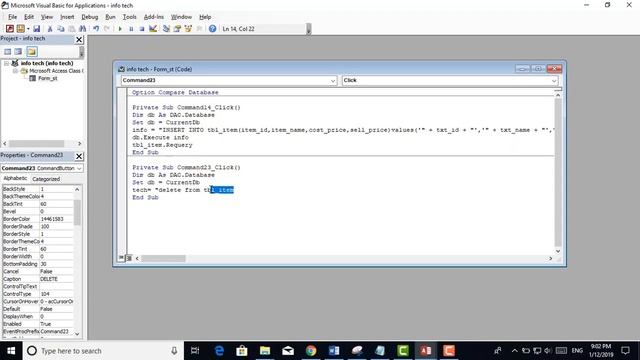Click Procedure View button at code window bottom

click(x=121, y=258)
